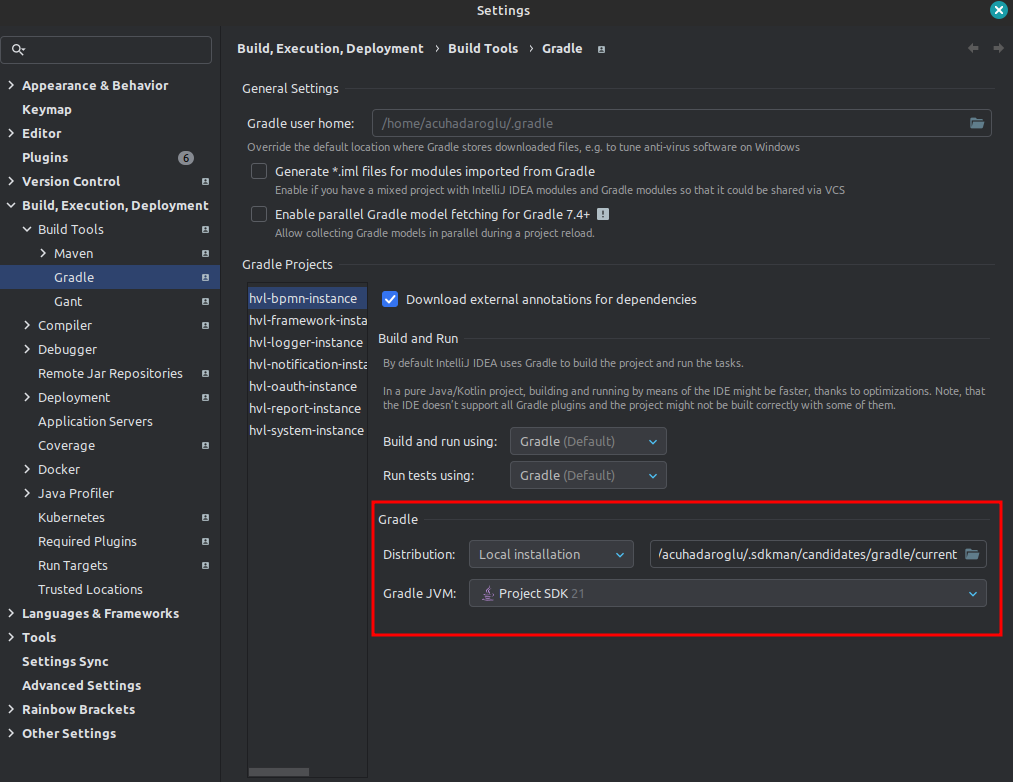Select the hvl-oauth-instance Gradle project
Screen dimensions: 1013x782
click(x=303, y=387)
